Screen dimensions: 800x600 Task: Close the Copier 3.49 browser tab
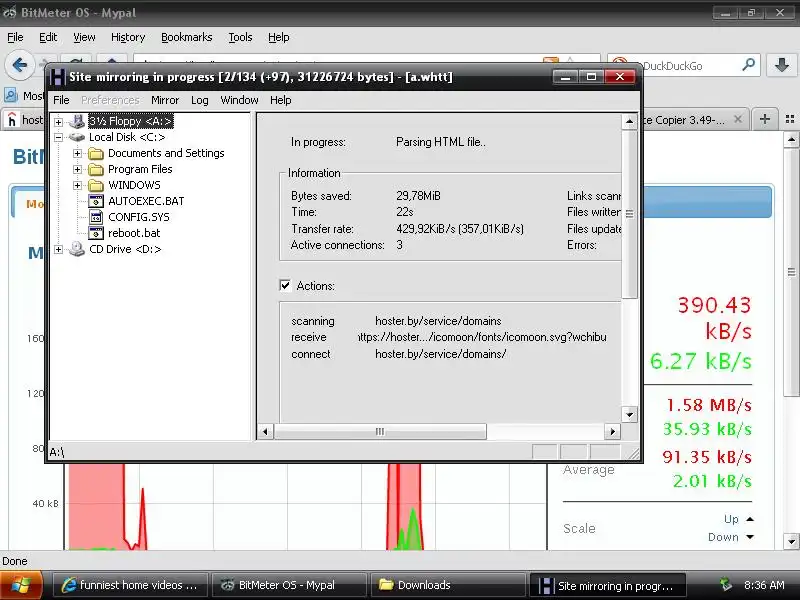737,119
